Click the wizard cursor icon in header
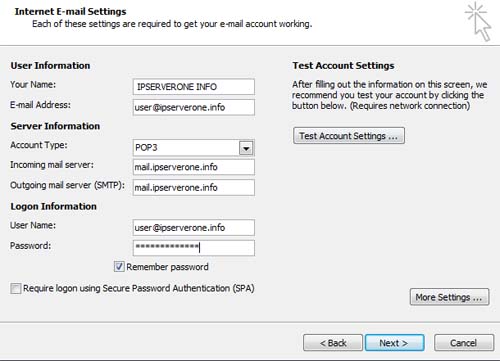This screenshot has height=361, width=500. click(x=478, y=22)
